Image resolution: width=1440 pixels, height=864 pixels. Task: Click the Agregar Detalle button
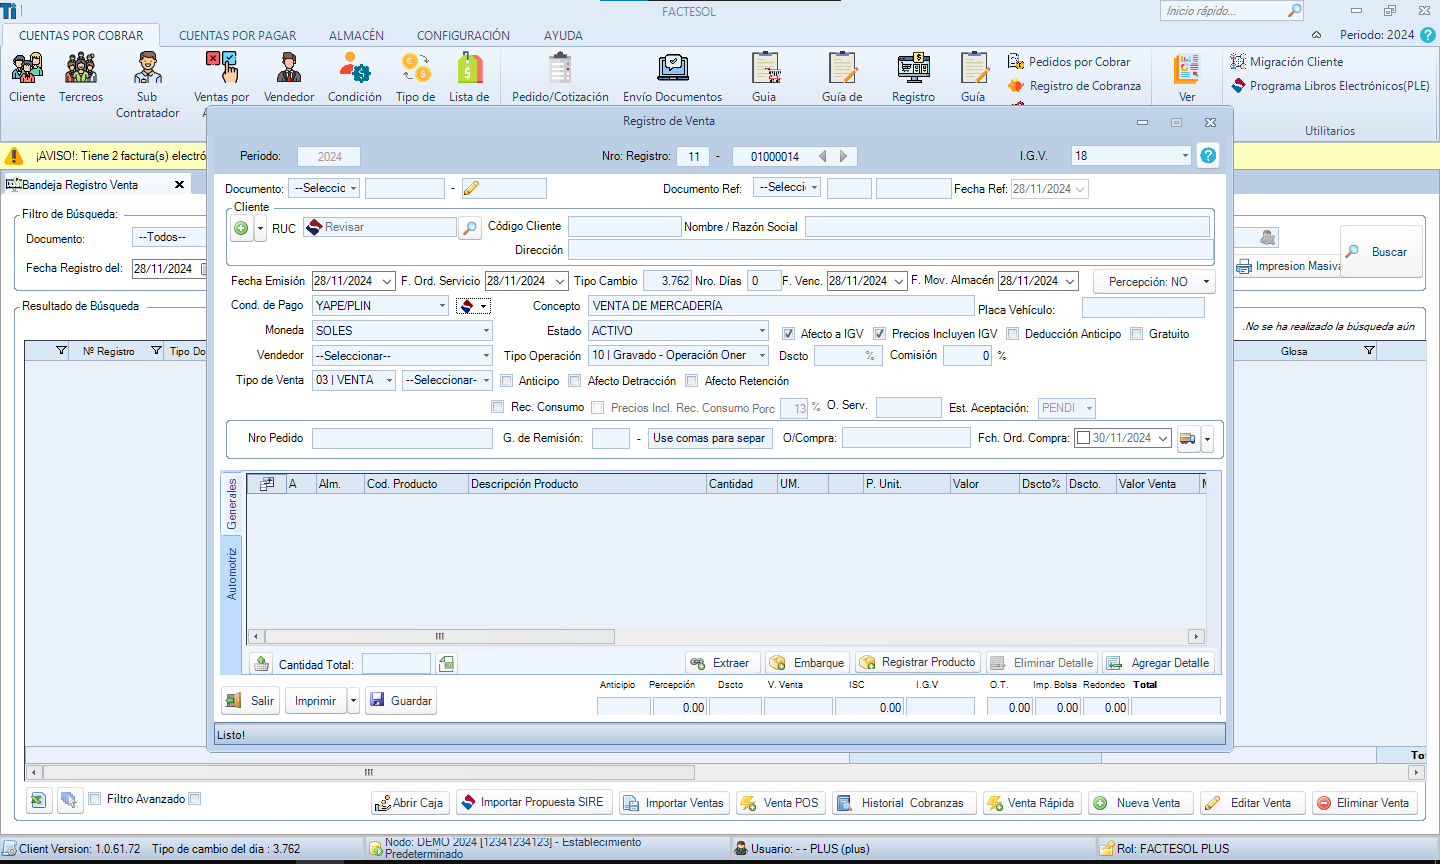pyautogui.click(x=1159, y=663)
